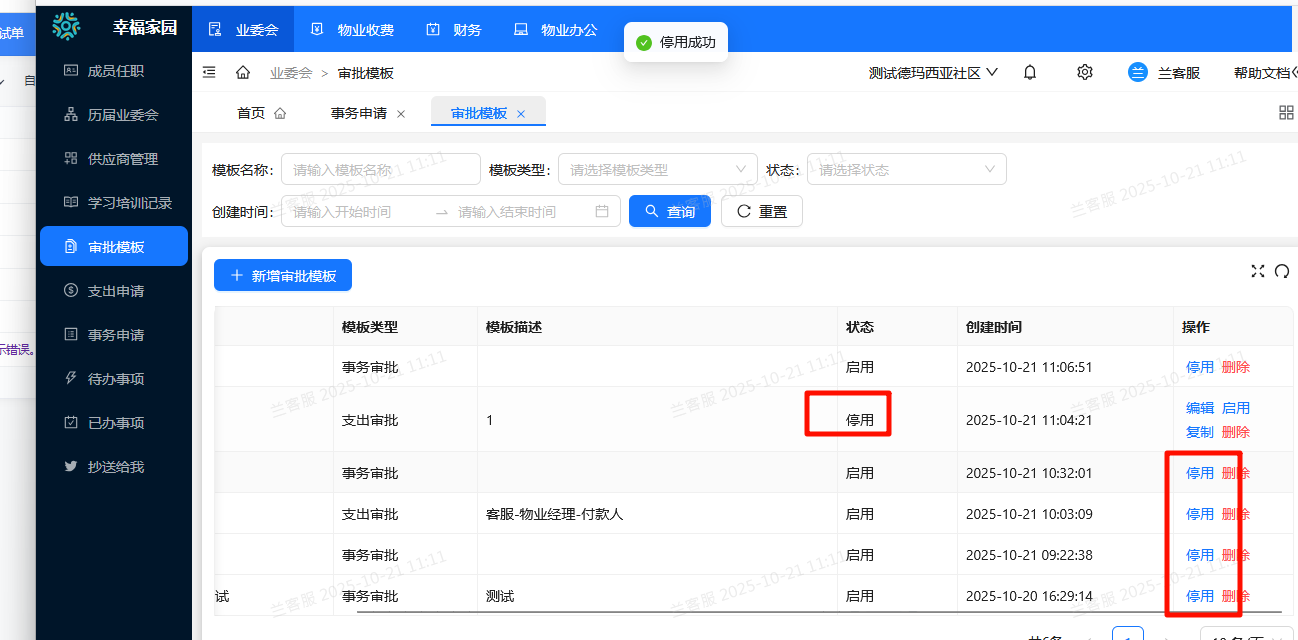This screenshot has width=1298, height=640.
Task: 启用 the disabled 支出审批 template
Action: (x=1236, y=407)
